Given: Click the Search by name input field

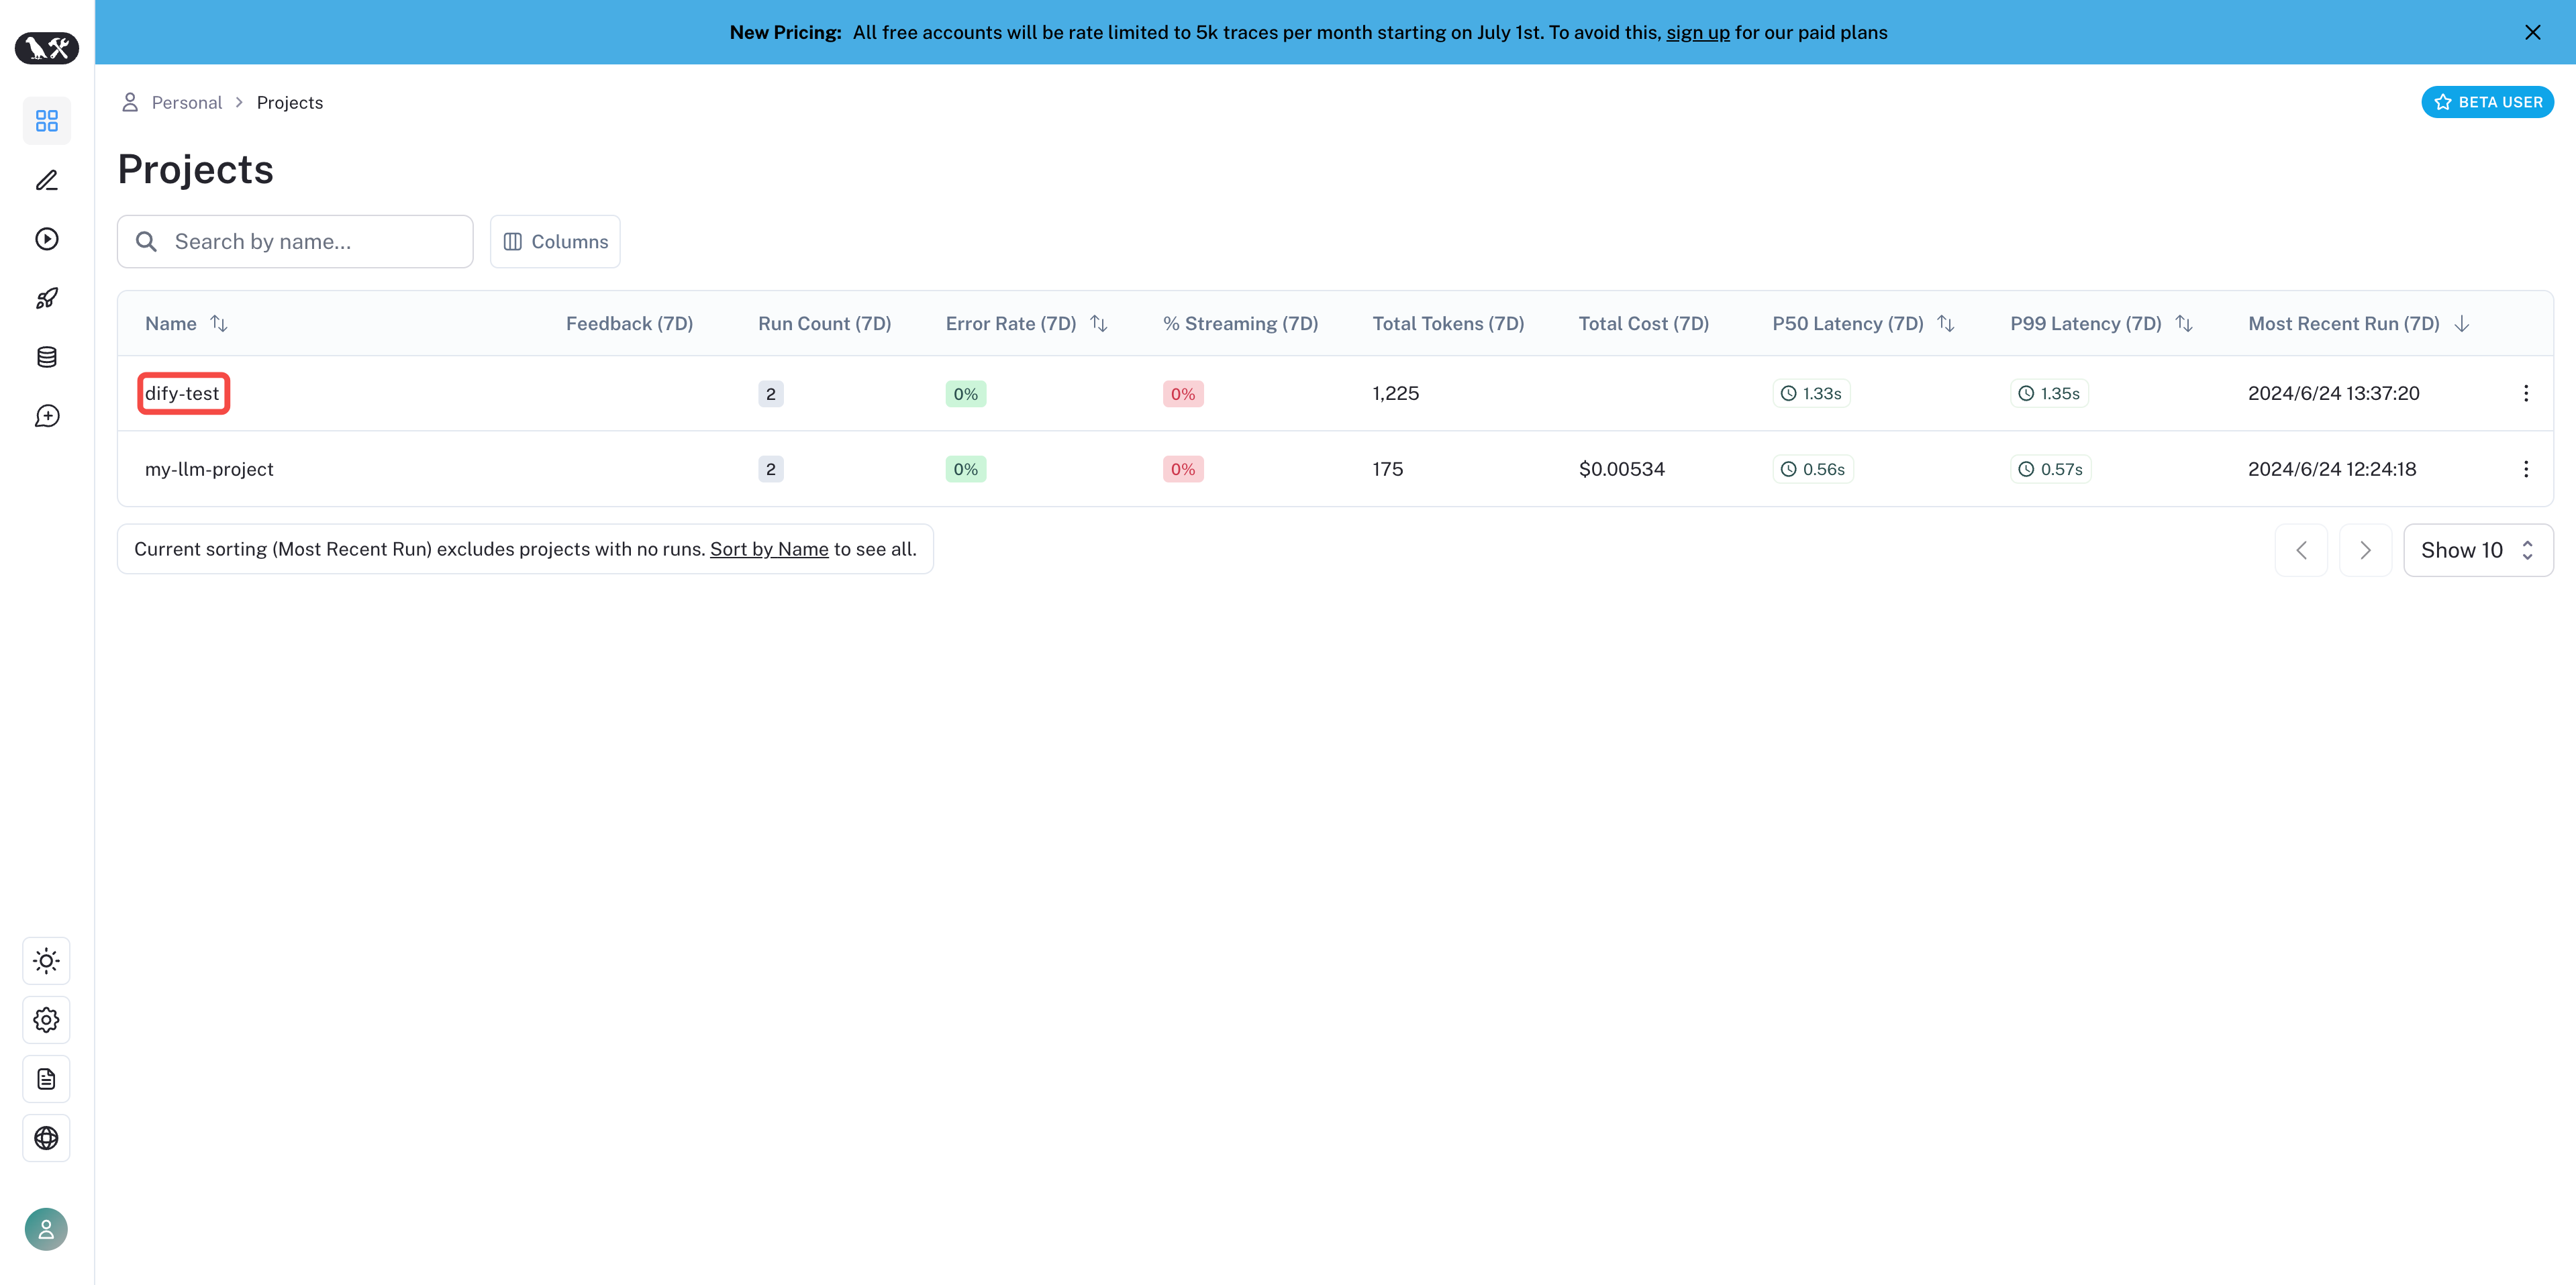Looking at the screenshot, I should 310,242.
